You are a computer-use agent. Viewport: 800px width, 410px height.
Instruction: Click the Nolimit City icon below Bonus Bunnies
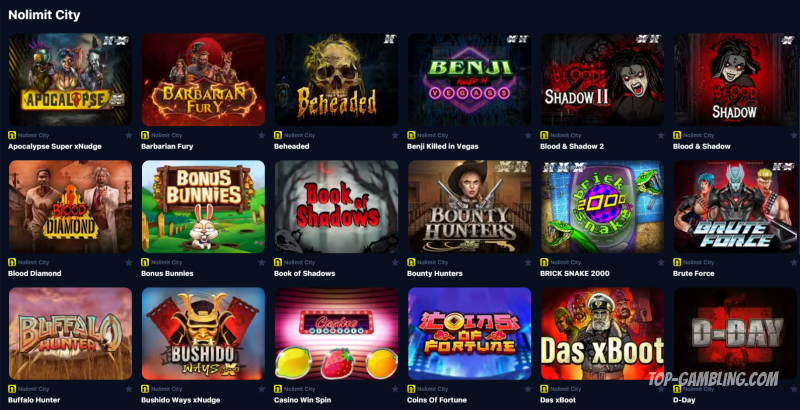[145, 262]
